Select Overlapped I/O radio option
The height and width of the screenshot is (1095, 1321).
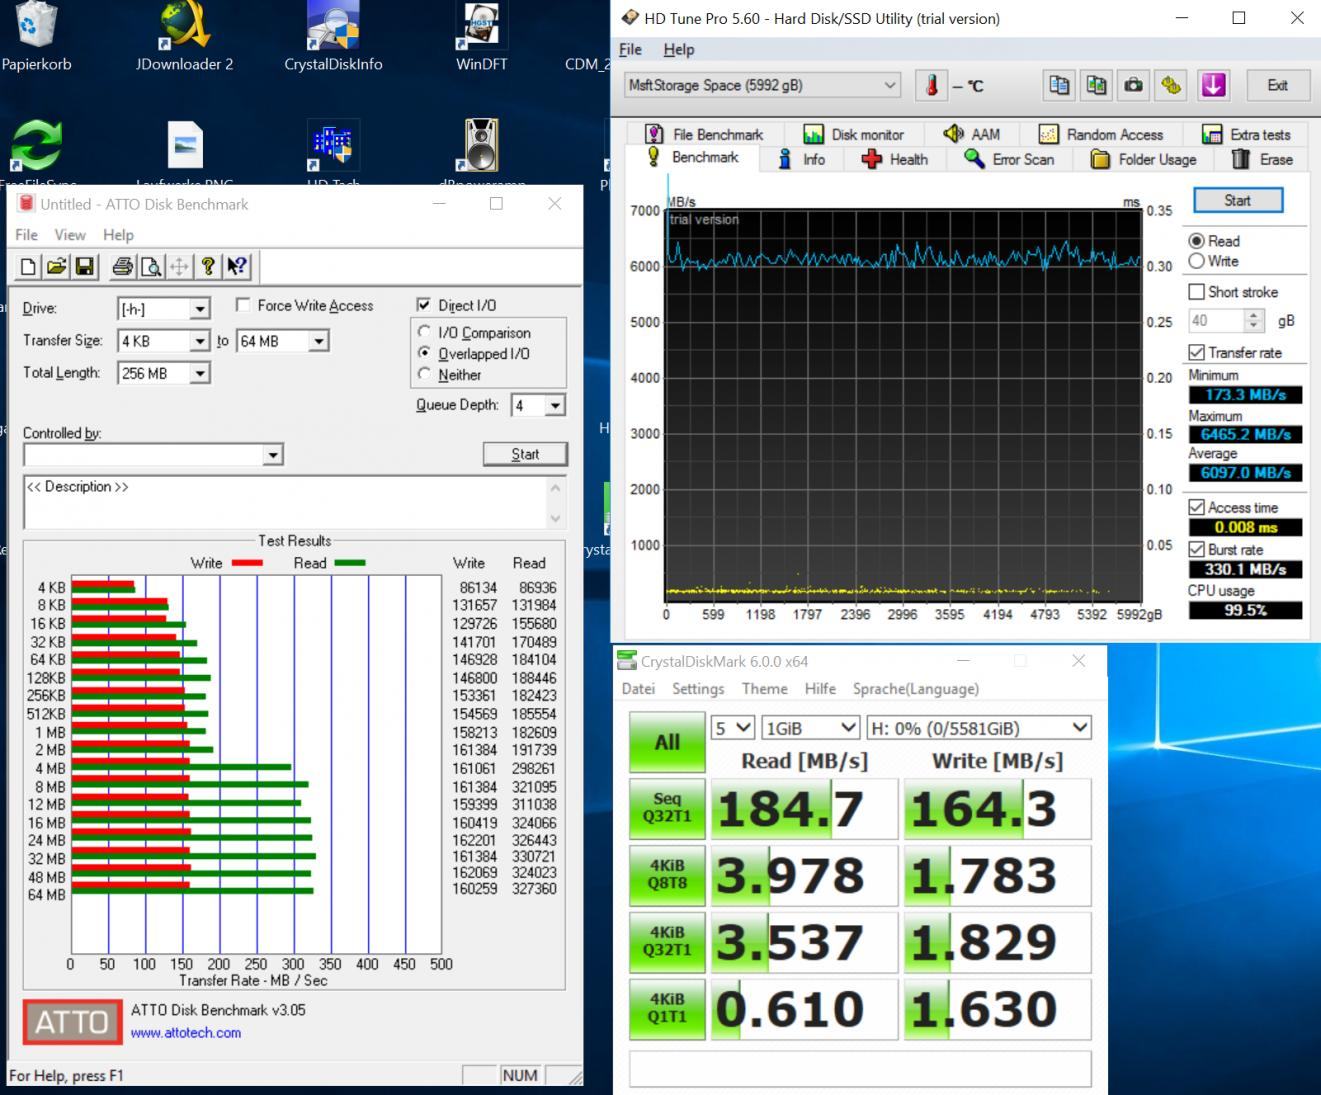(424, 353)
